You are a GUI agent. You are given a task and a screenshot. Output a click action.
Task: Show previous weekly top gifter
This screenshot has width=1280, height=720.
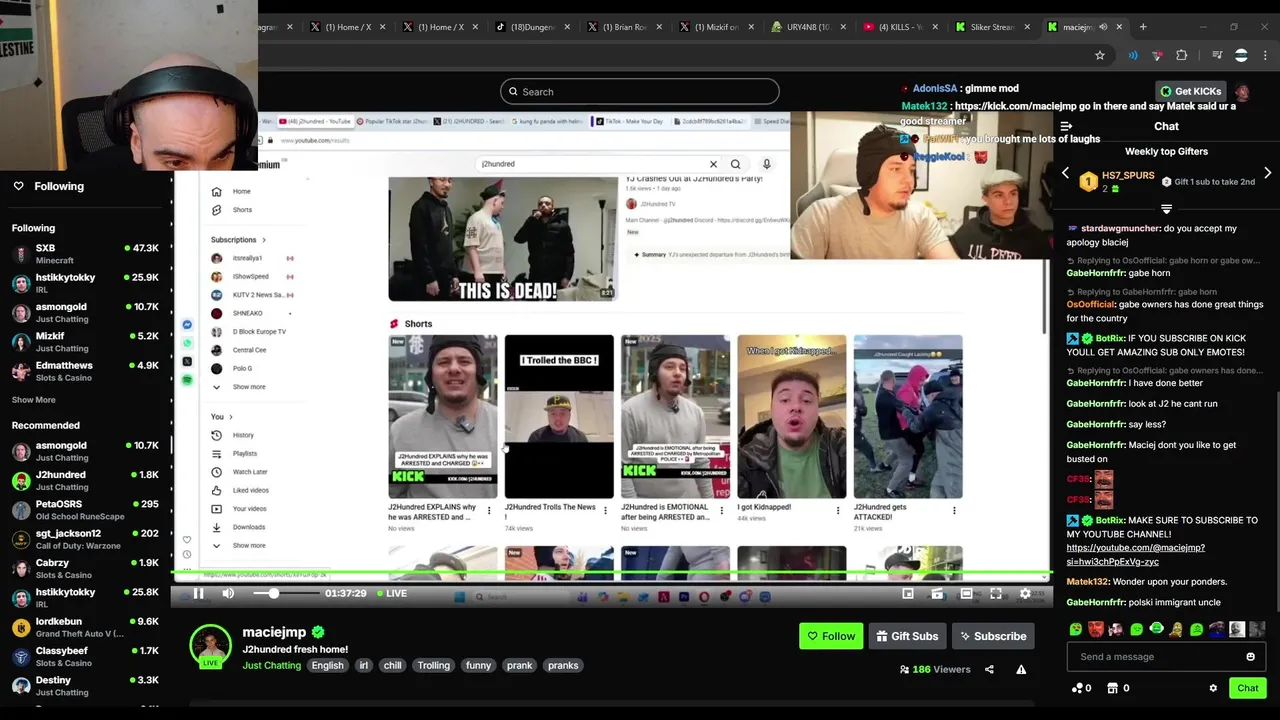tap(1065, 173)
